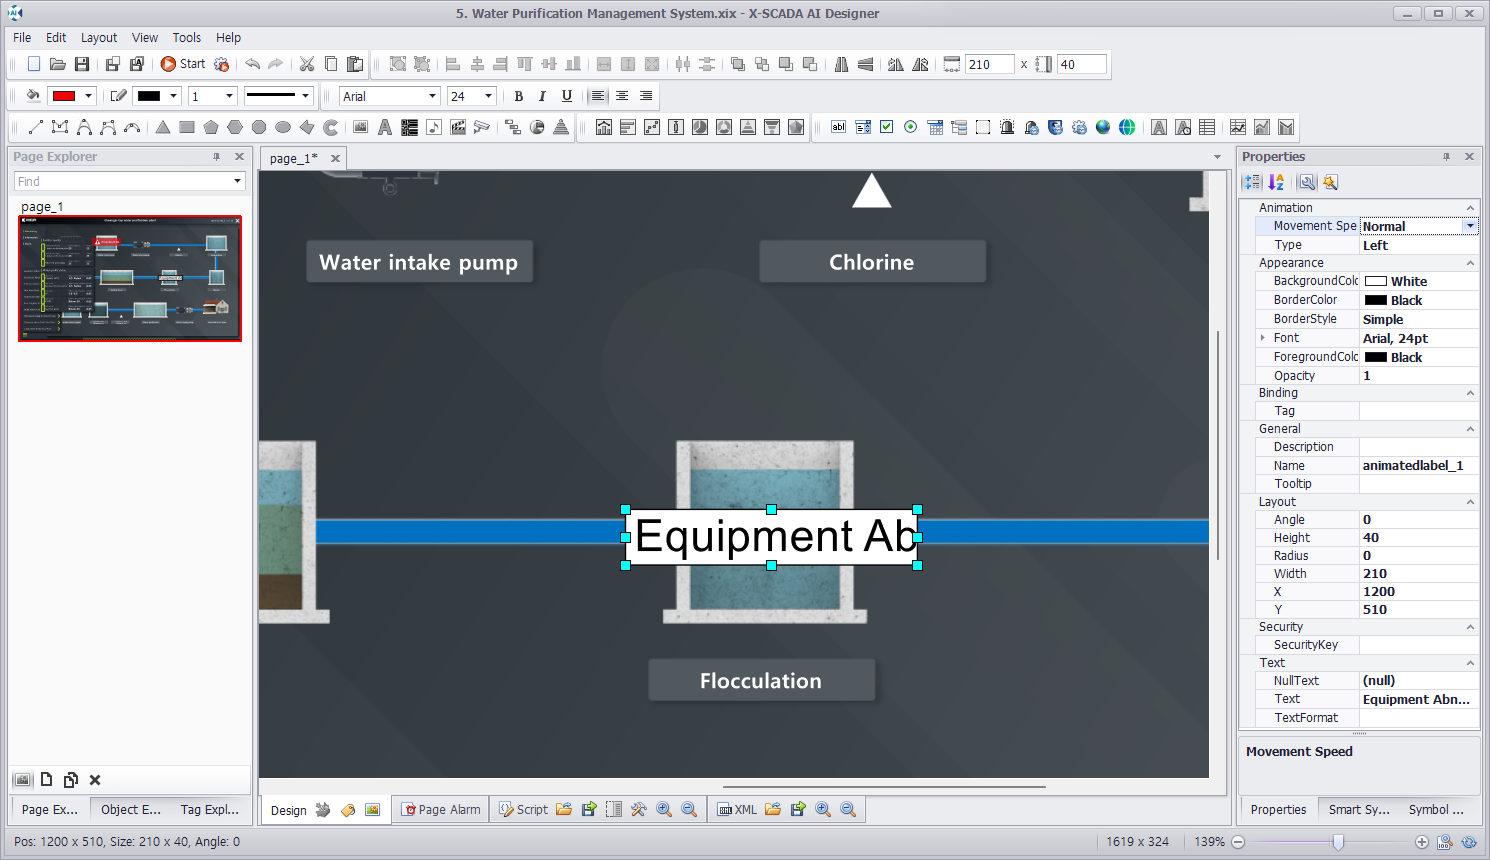
Task: Open the font size 24 dropdown
Action: [x=488, y=96]
